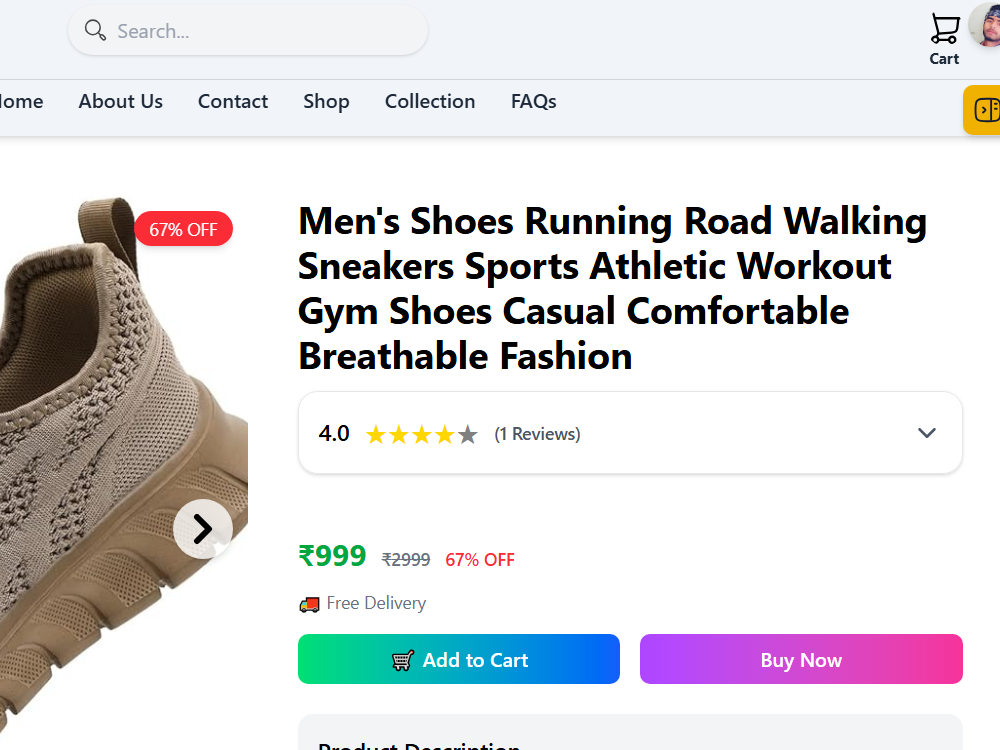Open the user profile avatar
The width and height of the screenshot is (1000, 750).
[985, 26]
